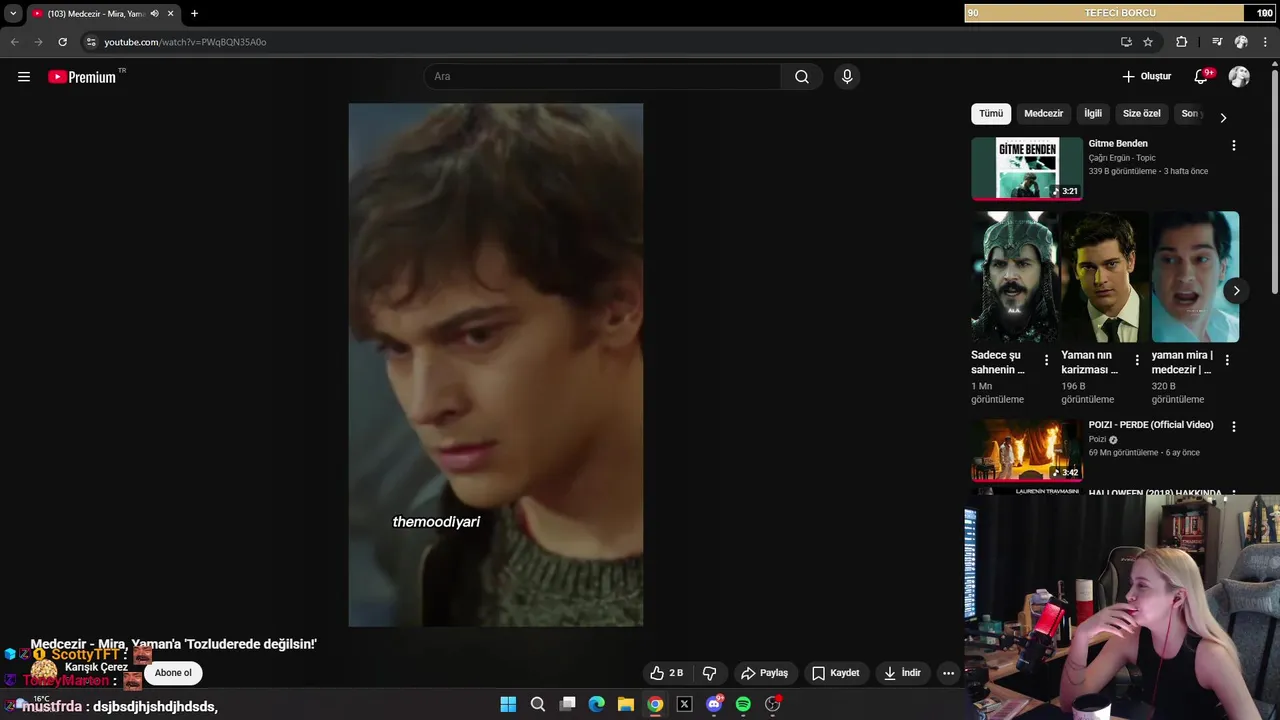Open site information icon in address bar
1280x720 pixels.
(x=90, y=42)
